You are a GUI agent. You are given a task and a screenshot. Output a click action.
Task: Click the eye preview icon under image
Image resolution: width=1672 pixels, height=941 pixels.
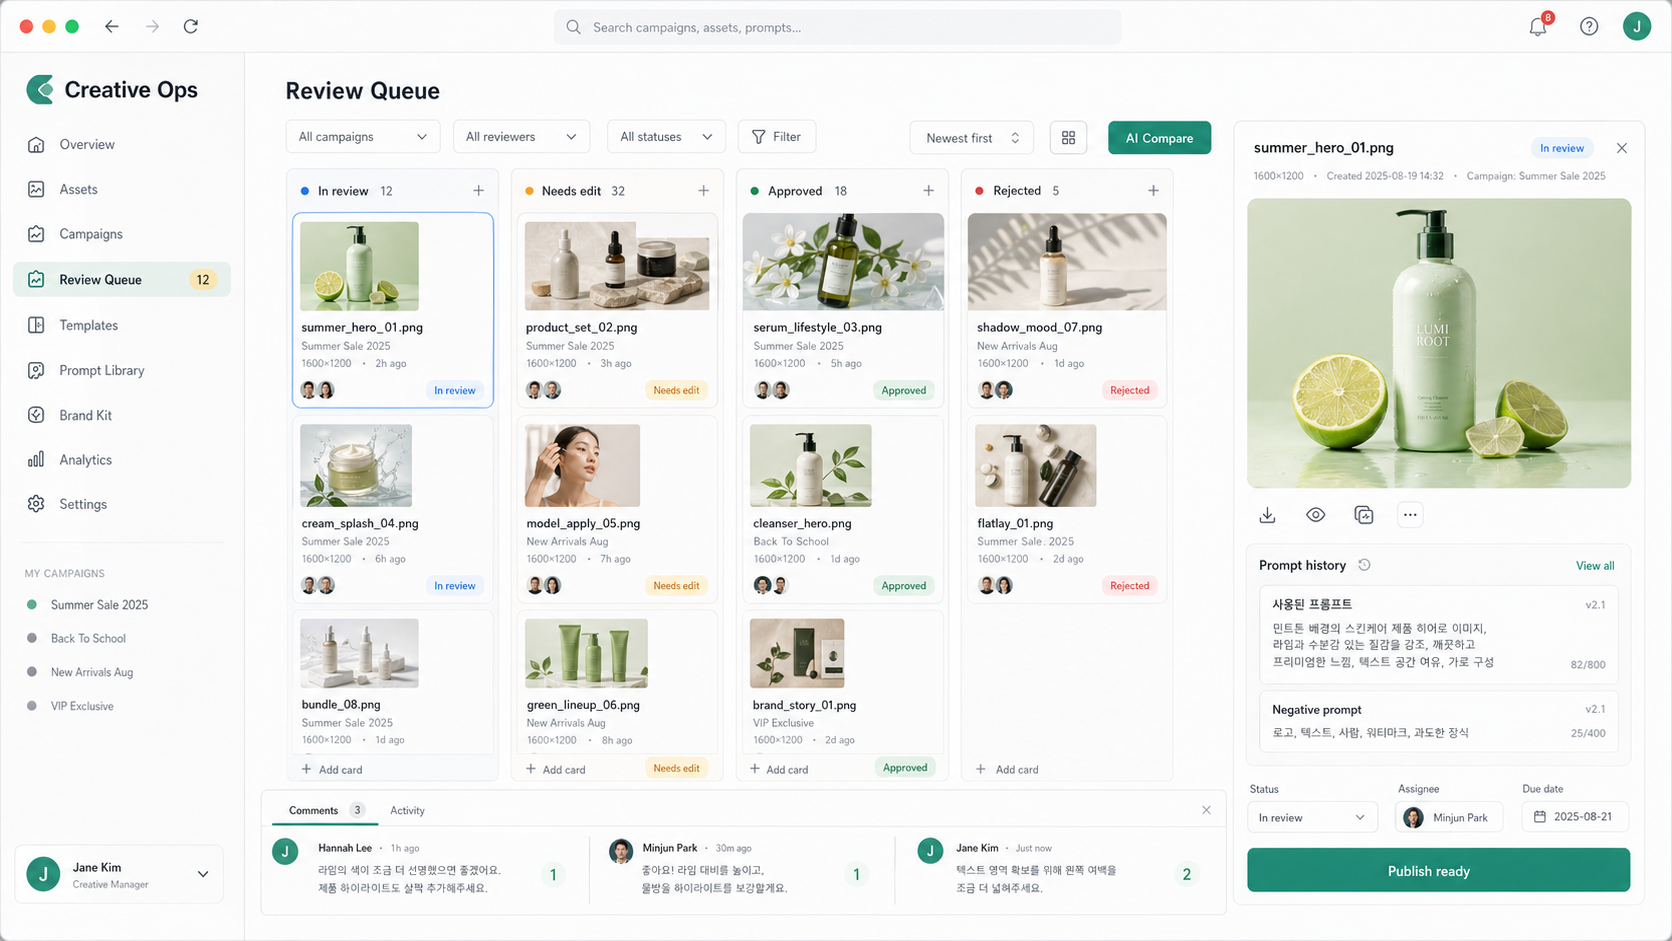[x=1315, y=515]
